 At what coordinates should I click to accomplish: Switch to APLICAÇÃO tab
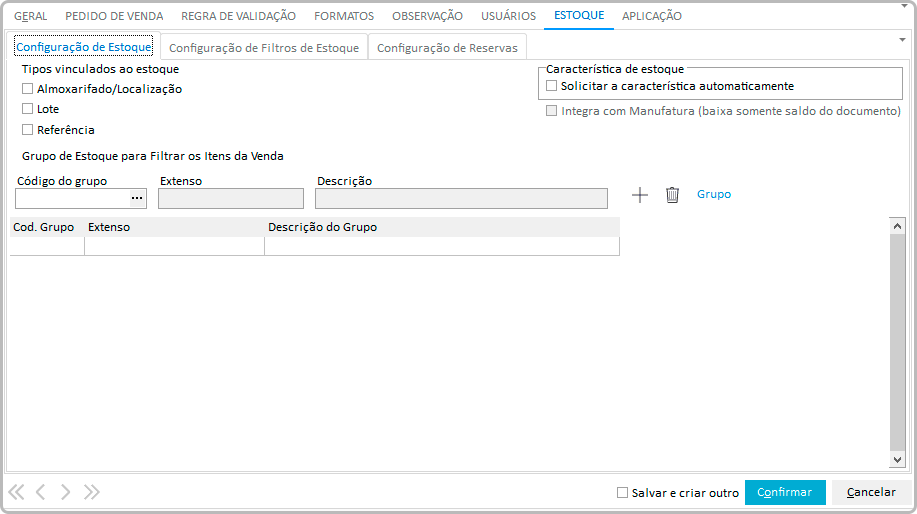point(652,16)
